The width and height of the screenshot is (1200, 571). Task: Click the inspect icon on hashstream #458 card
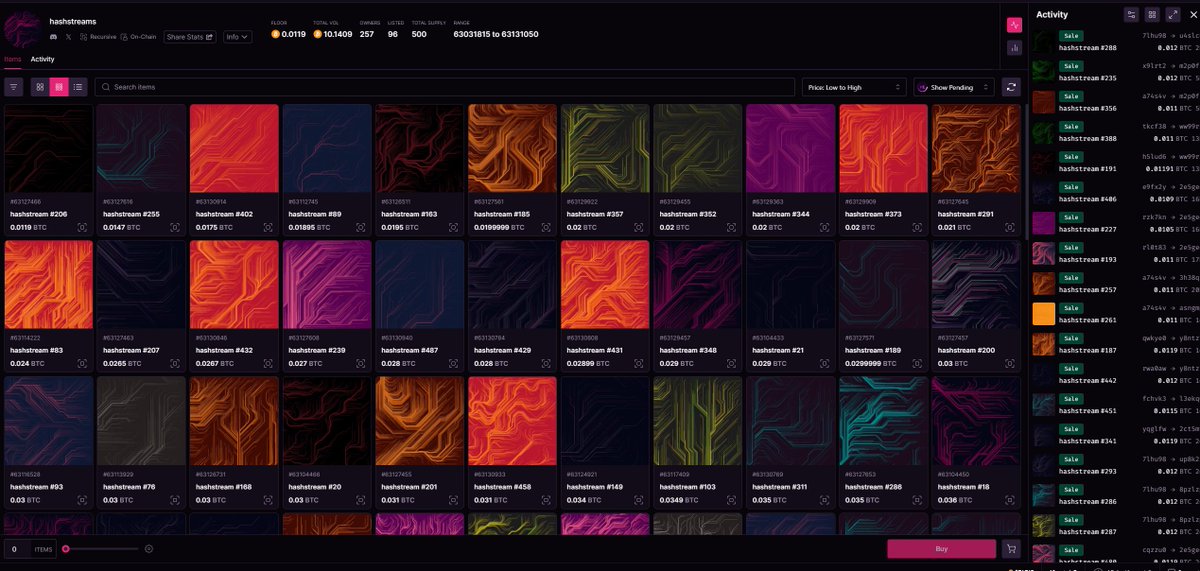coord(546,499)
